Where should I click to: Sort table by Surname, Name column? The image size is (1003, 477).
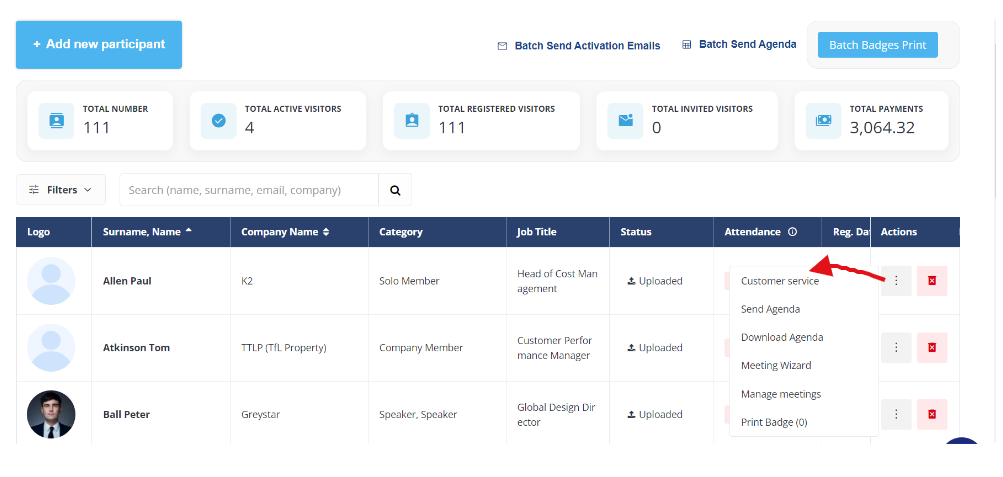click(x=161, y=232)
